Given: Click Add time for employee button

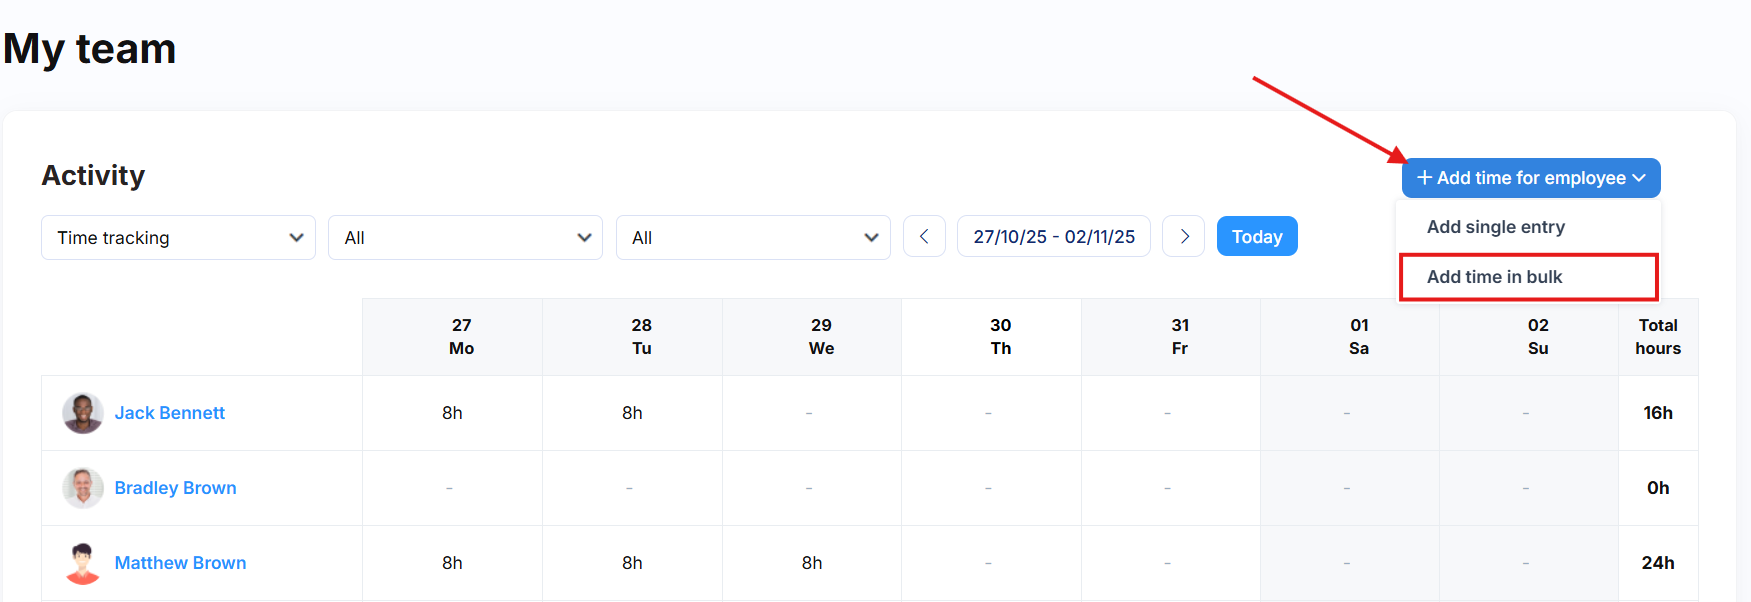Looking at the screenshot, I should (1530, 178).
